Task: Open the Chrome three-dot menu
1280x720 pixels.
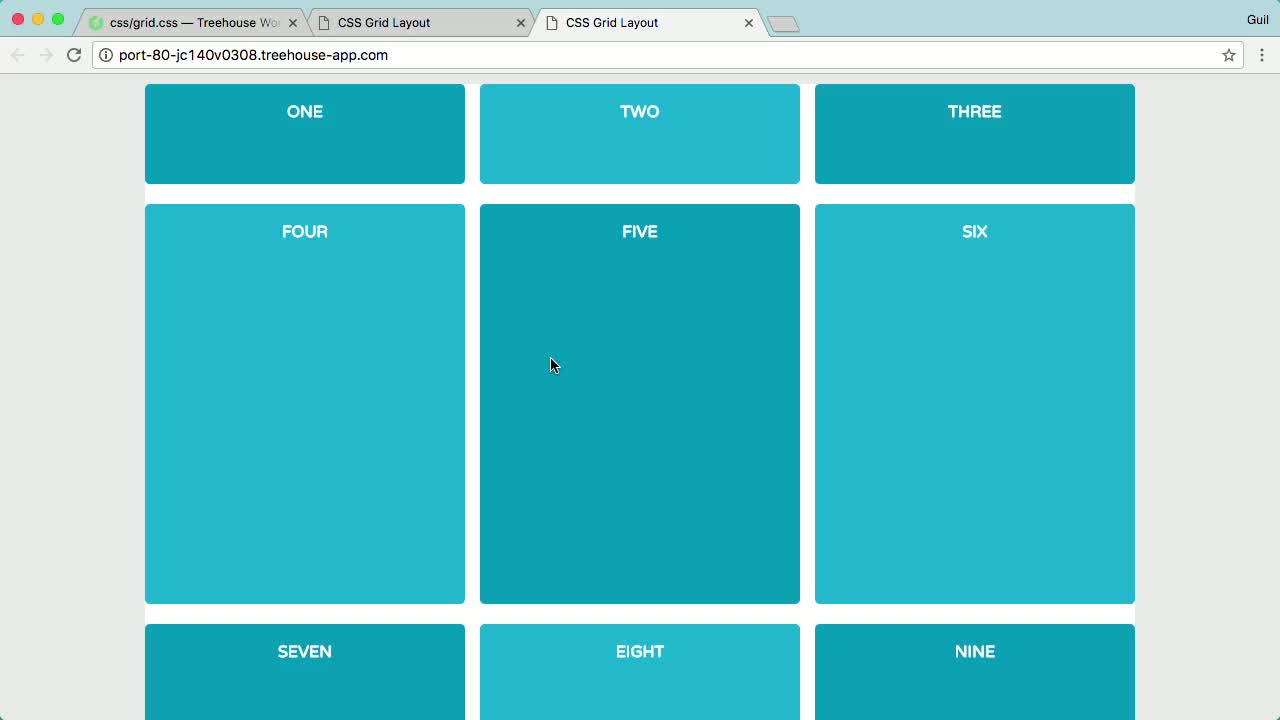Action: click(1262, 55)
